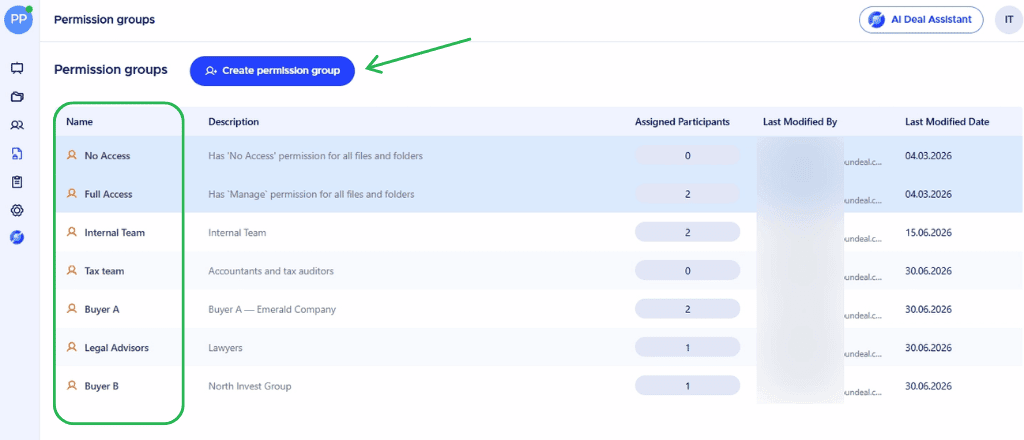Open the participants sidebar icon
Image resolution: width=1024 pixels, height=440 pixels.
[x=18, y=125]
